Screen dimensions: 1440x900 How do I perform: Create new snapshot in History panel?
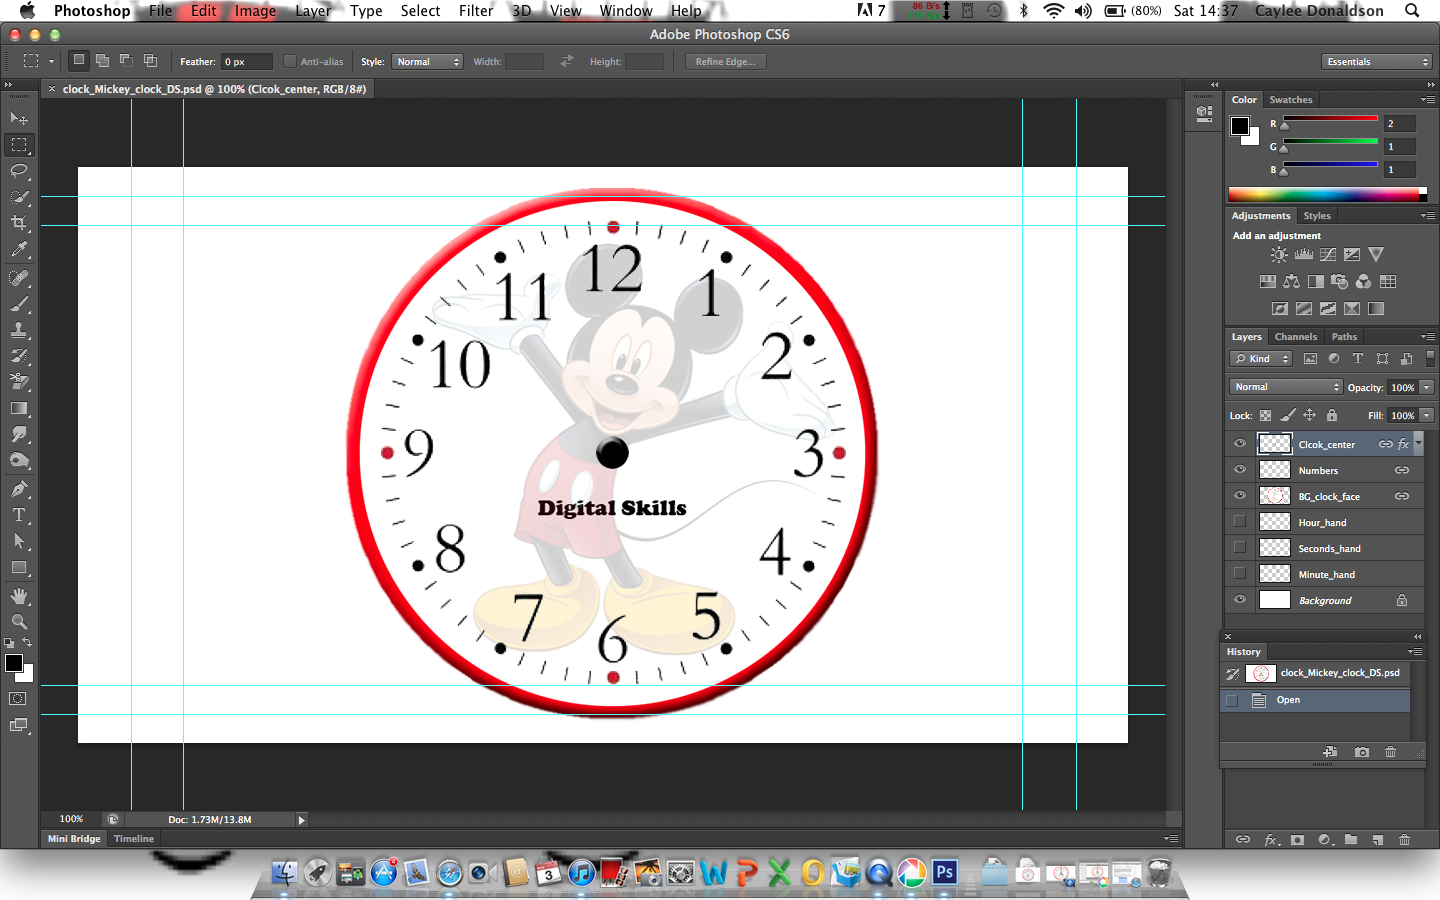[x=1362, y=752]
